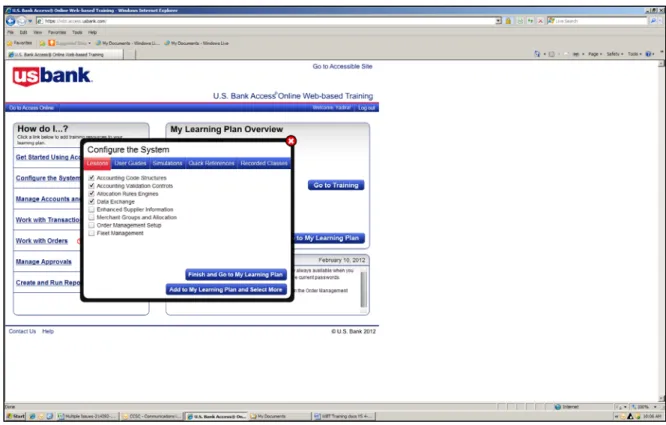
Task: Check the Order Management Setup checkbox
Action: tap(91, 225)
